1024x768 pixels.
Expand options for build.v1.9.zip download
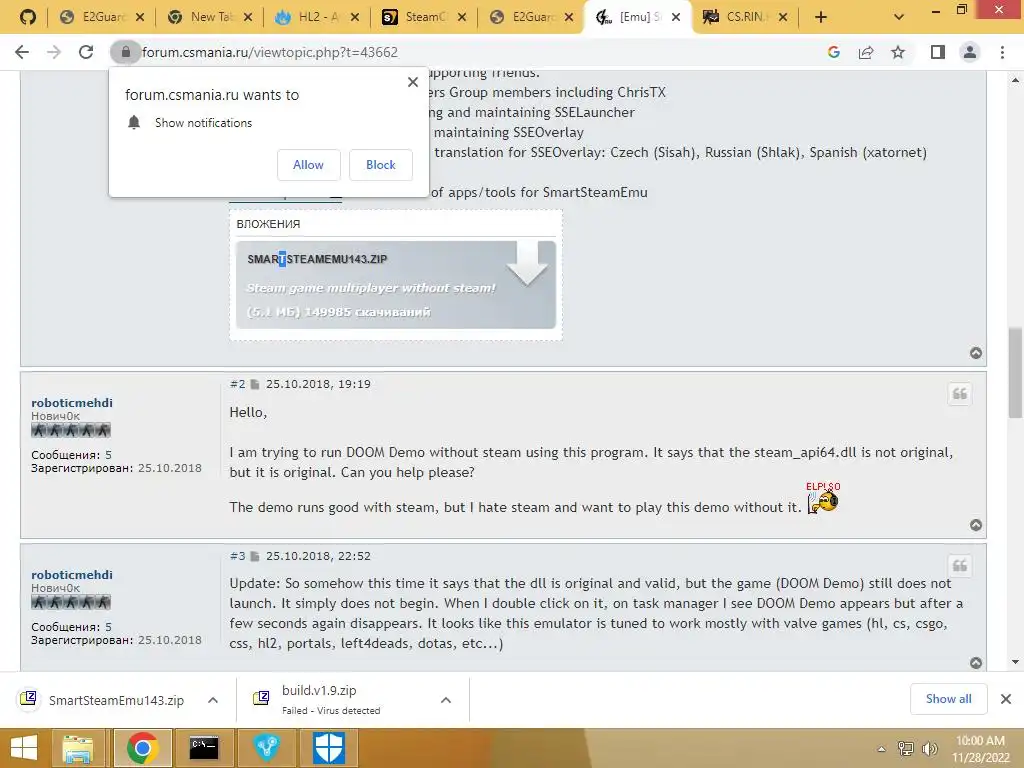click(446, 700)
